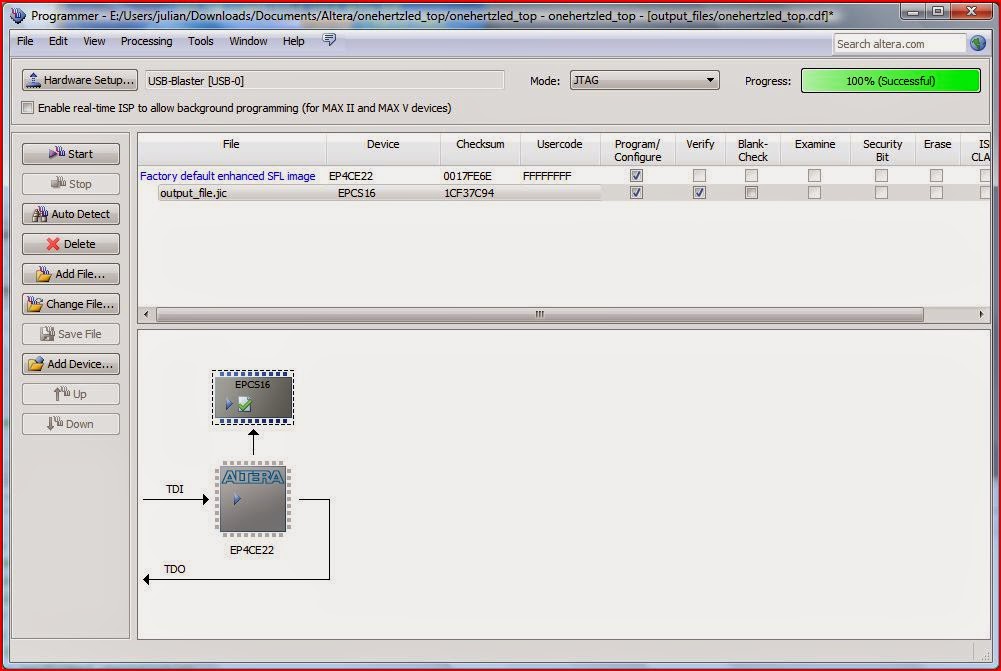Screen dimensions: 1001x671
Task: Enable real-time ISP checkbox
Action: pyautogui.click(x=27, y=108)
